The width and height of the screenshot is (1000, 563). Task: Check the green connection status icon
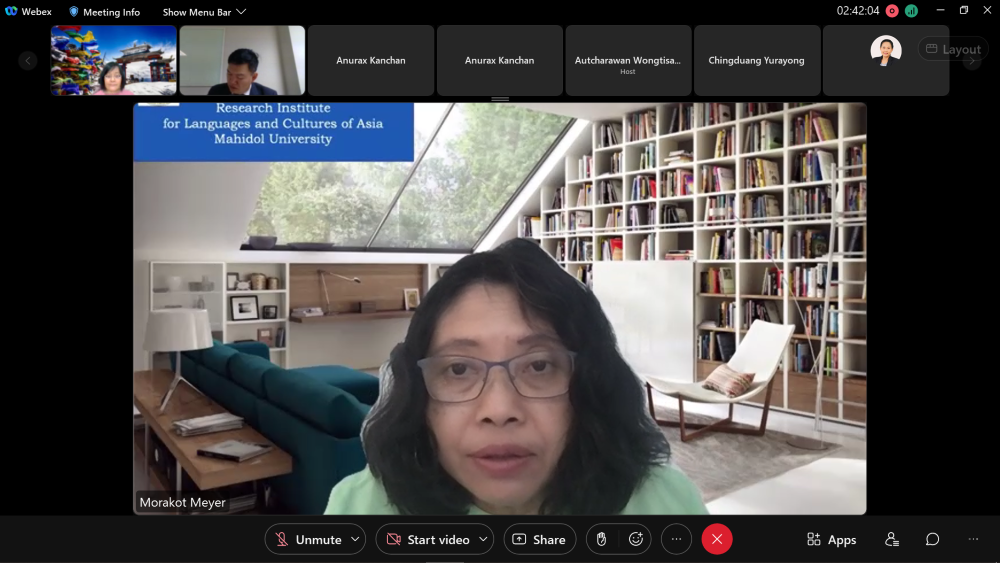tap(911, 11)
